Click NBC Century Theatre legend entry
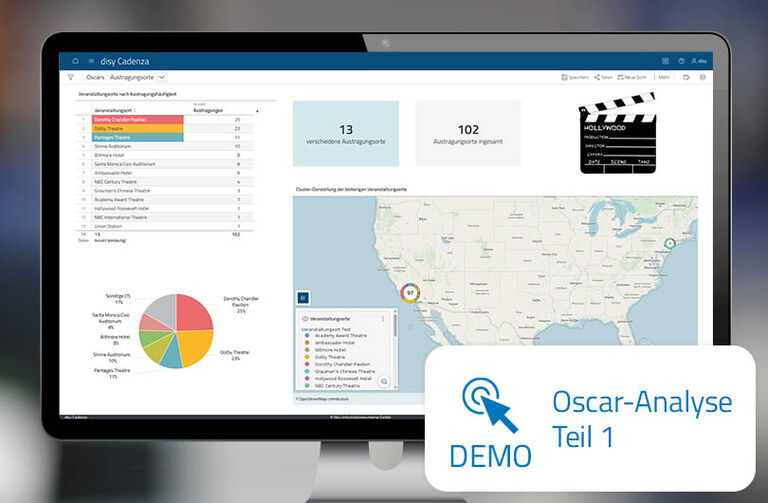 (x=333, y=386)
